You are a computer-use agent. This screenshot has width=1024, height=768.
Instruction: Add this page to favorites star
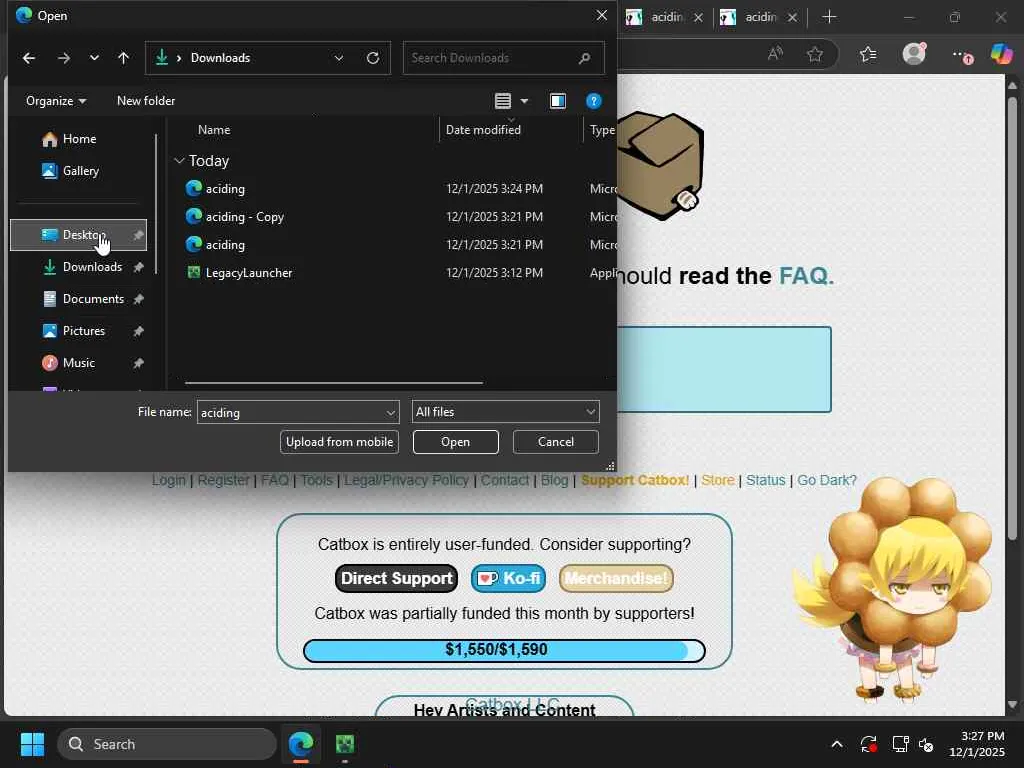coord(814,54)
